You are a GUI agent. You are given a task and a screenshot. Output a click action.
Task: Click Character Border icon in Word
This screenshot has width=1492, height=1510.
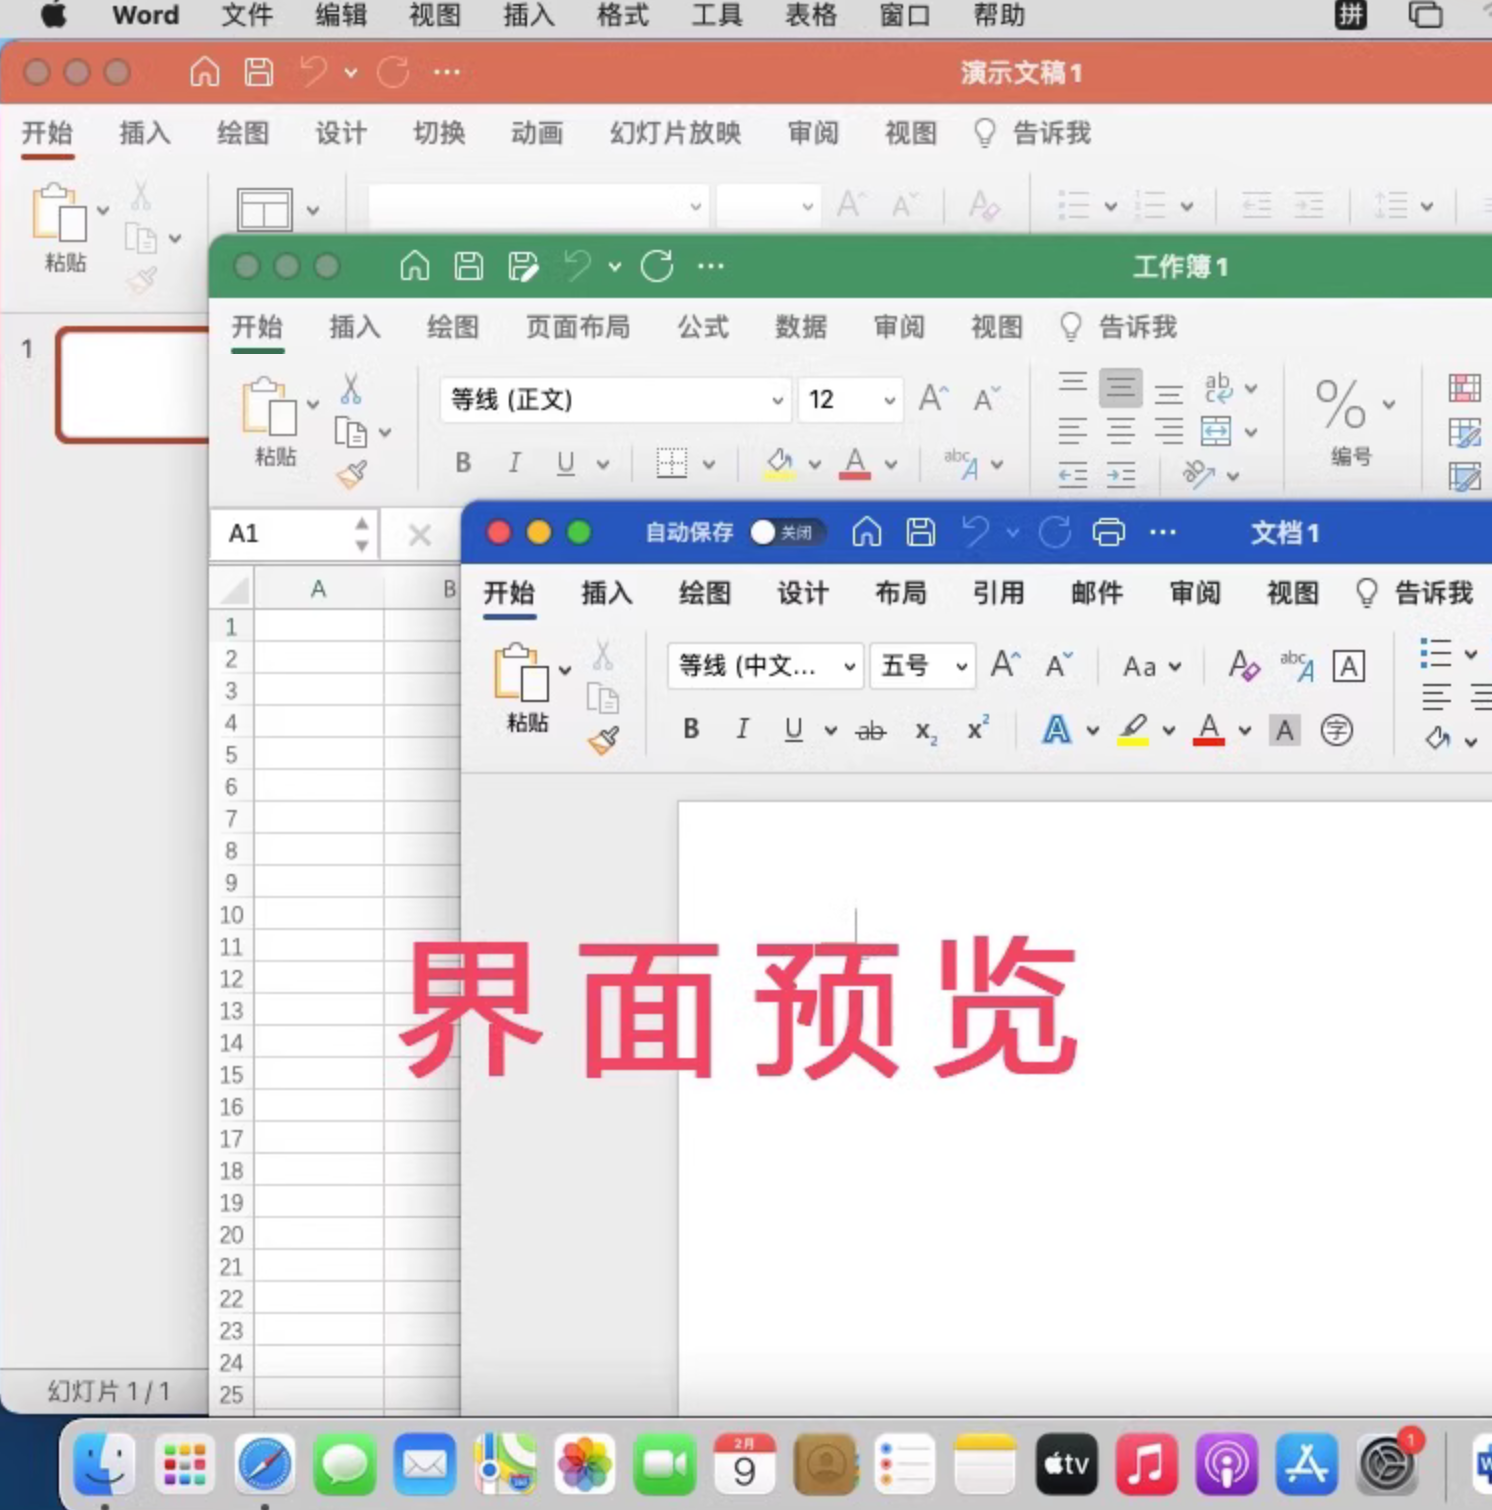[x=1348, y=666]
